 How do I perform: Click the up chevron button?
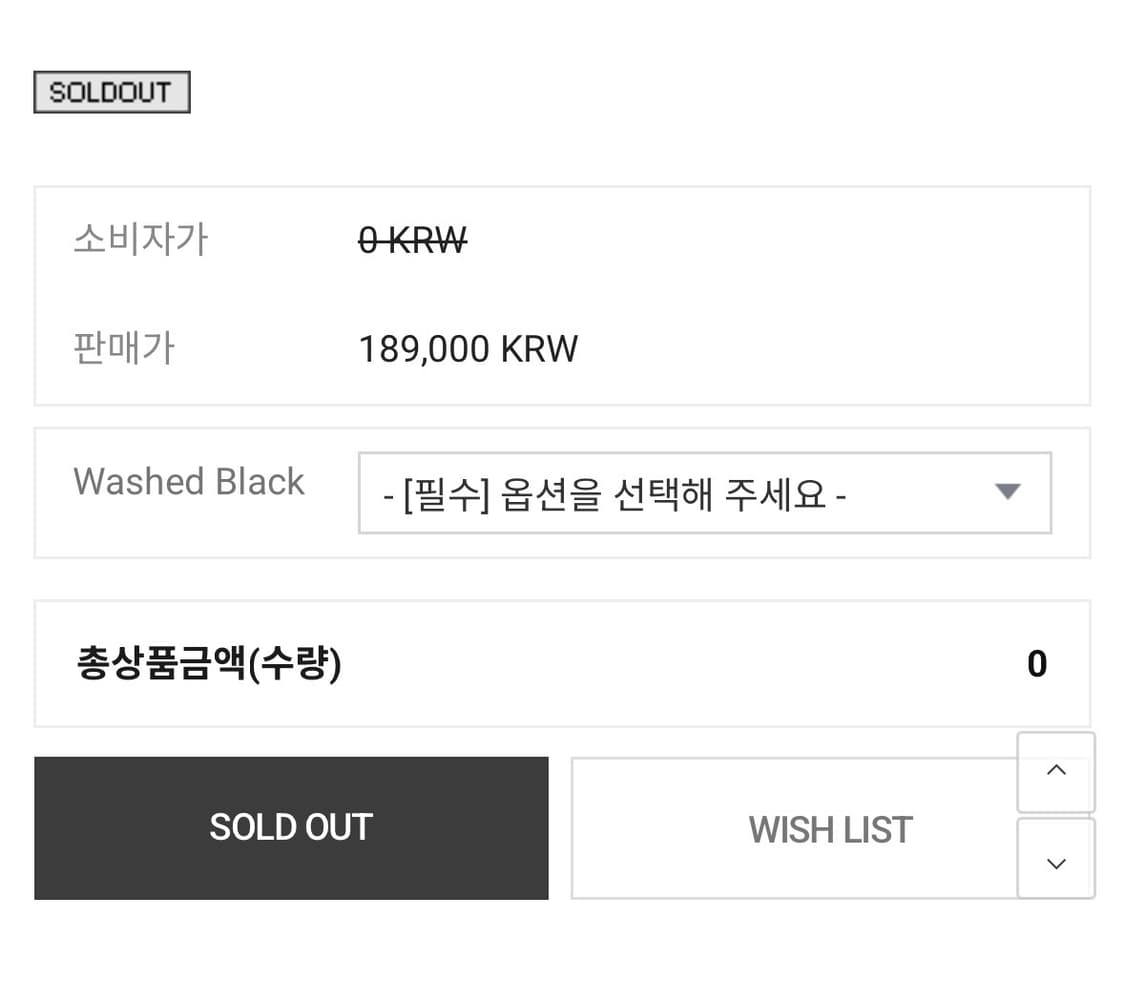pyautogui.click(x=1056, y=770)
